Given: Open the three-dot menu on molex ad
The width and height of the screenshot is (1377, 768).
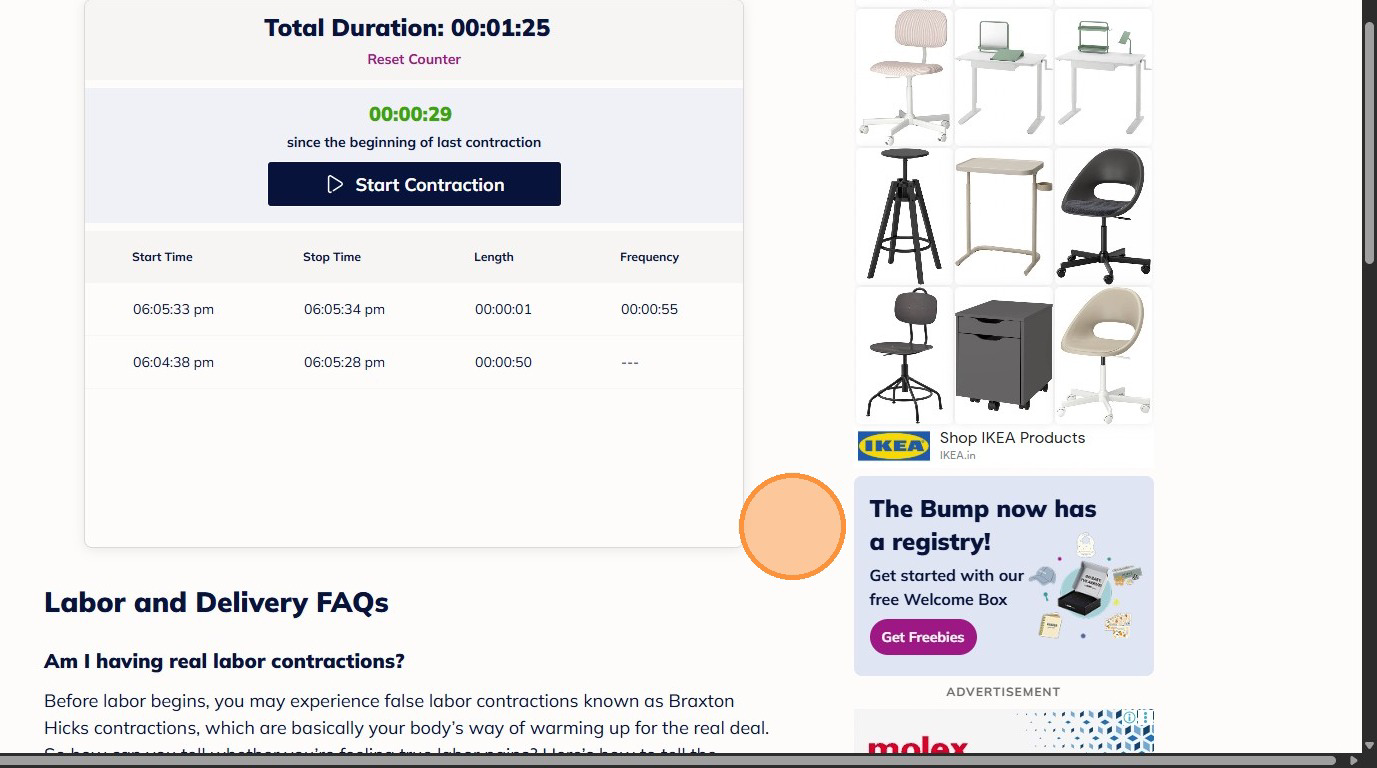Looking at the screenshot, I should pyautogui.click(x=1145, y=717).
